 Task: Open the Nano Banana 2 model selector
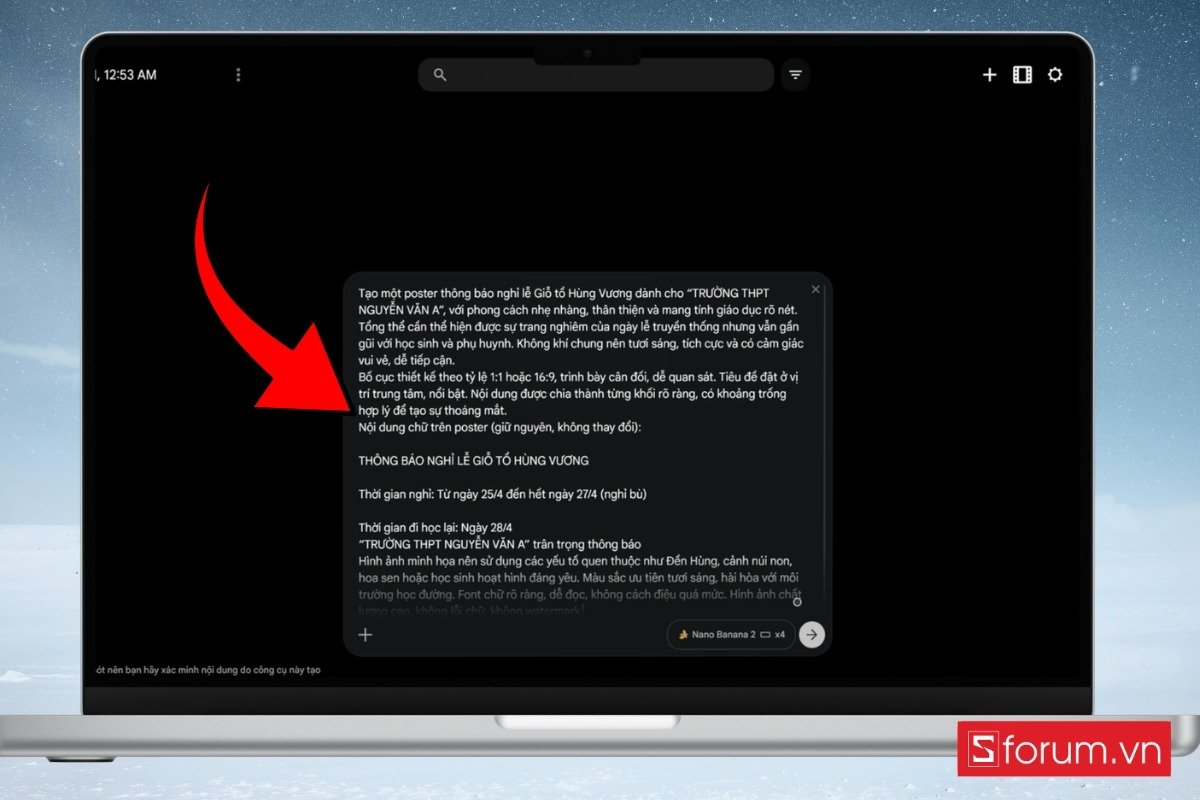731,635
